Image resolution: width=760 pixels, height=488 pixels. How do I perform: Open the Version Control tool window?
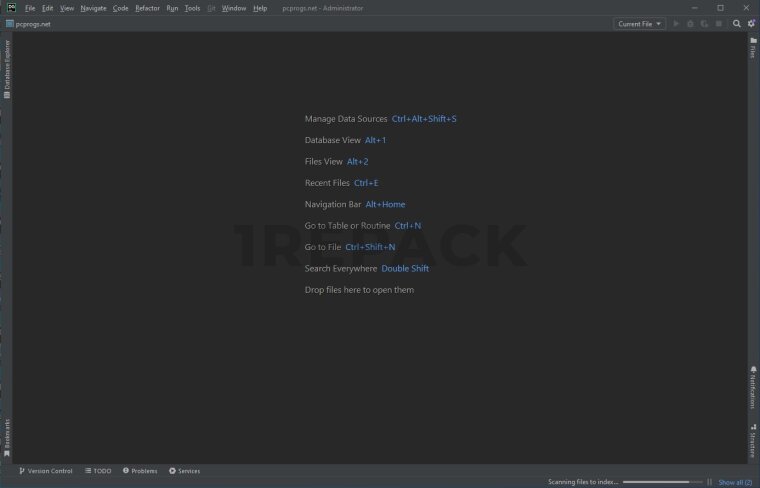pyautogui.click(x=44, y=470)
